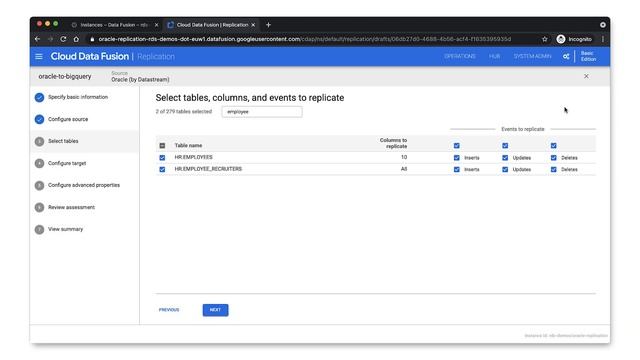The height and width of the screenshot is (360, 640).
Task: Go to View summary step
Action: point(65,229)
